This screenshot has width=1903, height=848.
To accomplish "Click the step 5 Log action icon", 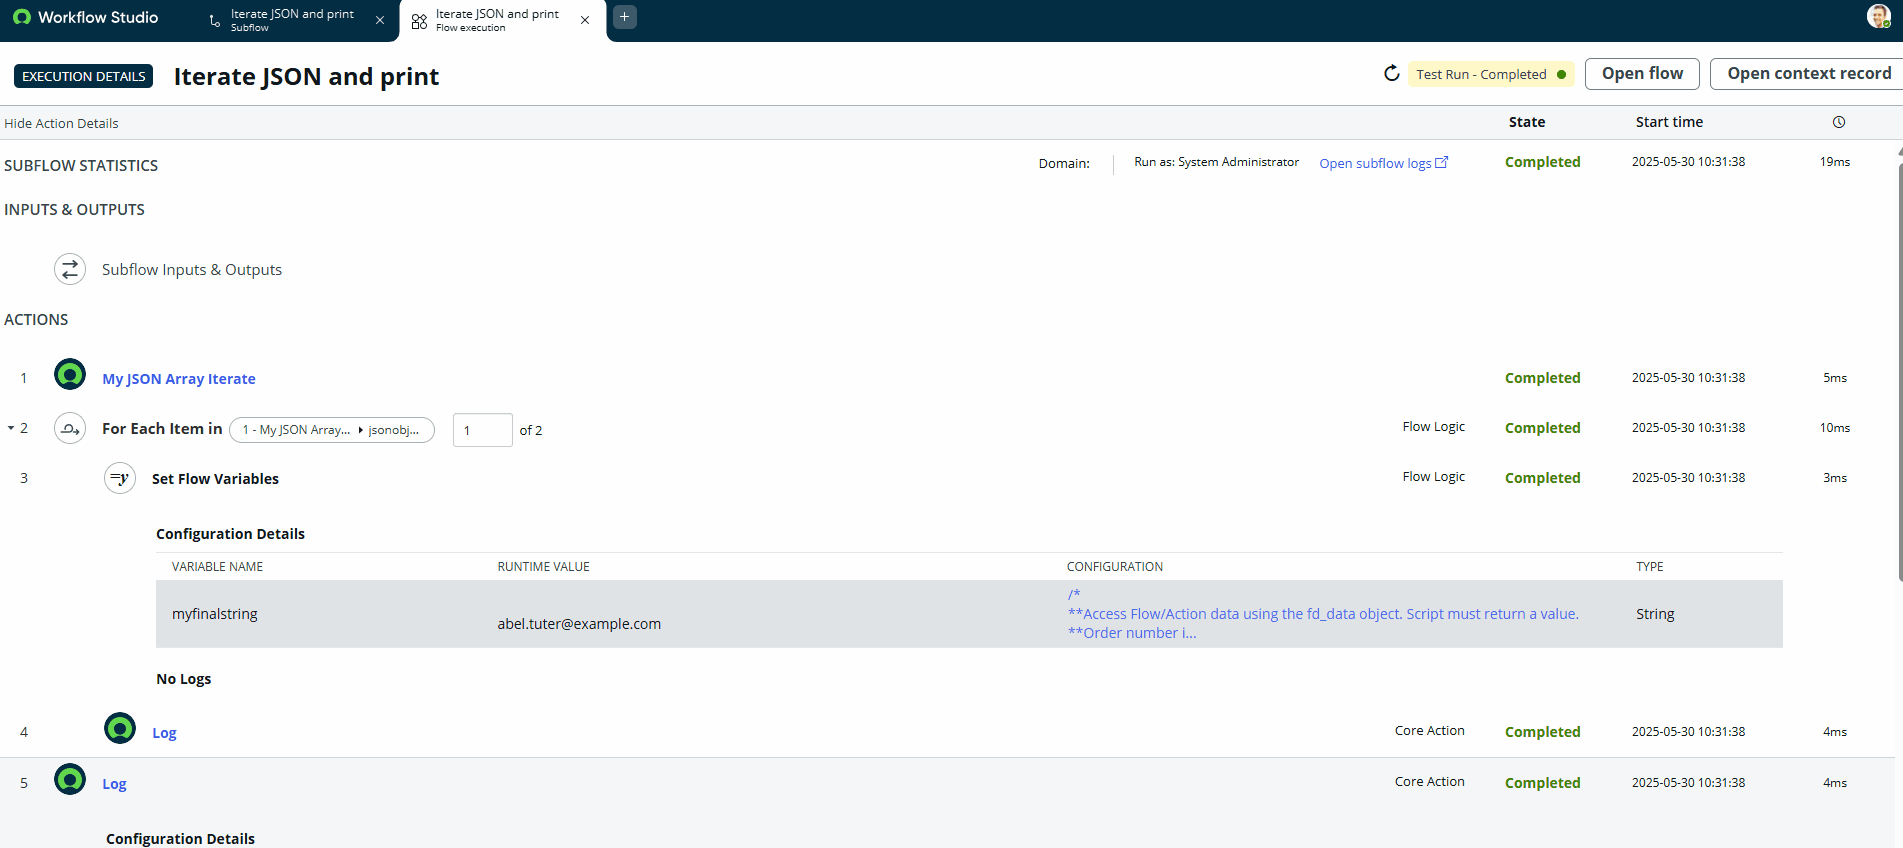I will point(70,779).
